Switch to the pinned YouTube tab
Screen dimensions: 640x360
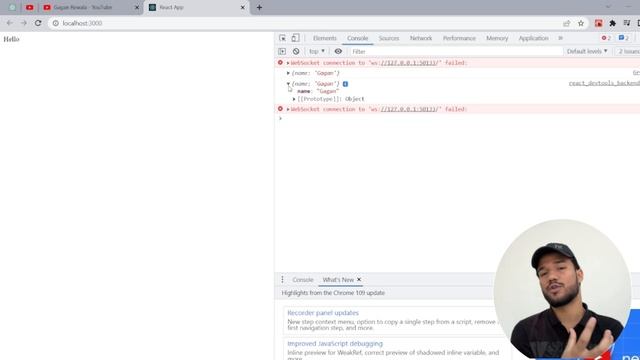tap(30, 7)
